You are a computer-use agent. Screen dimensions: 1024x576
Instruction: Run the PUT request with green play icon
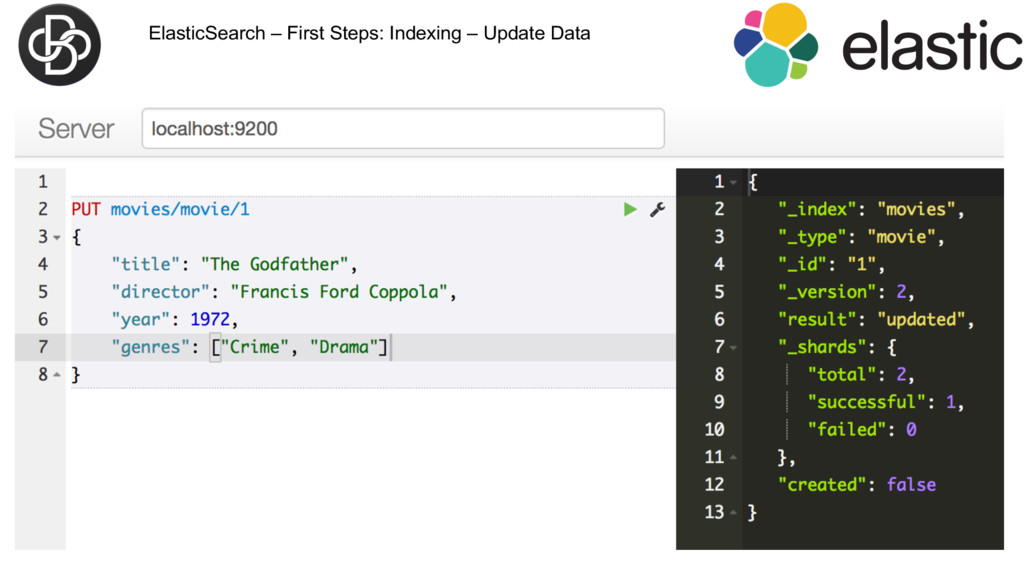(x=630, y=210)
